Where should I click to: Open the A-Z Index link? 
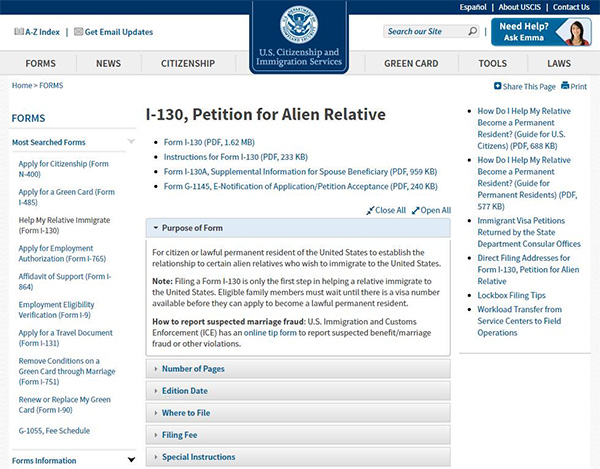pyautogui.click(x=41, y=32)
